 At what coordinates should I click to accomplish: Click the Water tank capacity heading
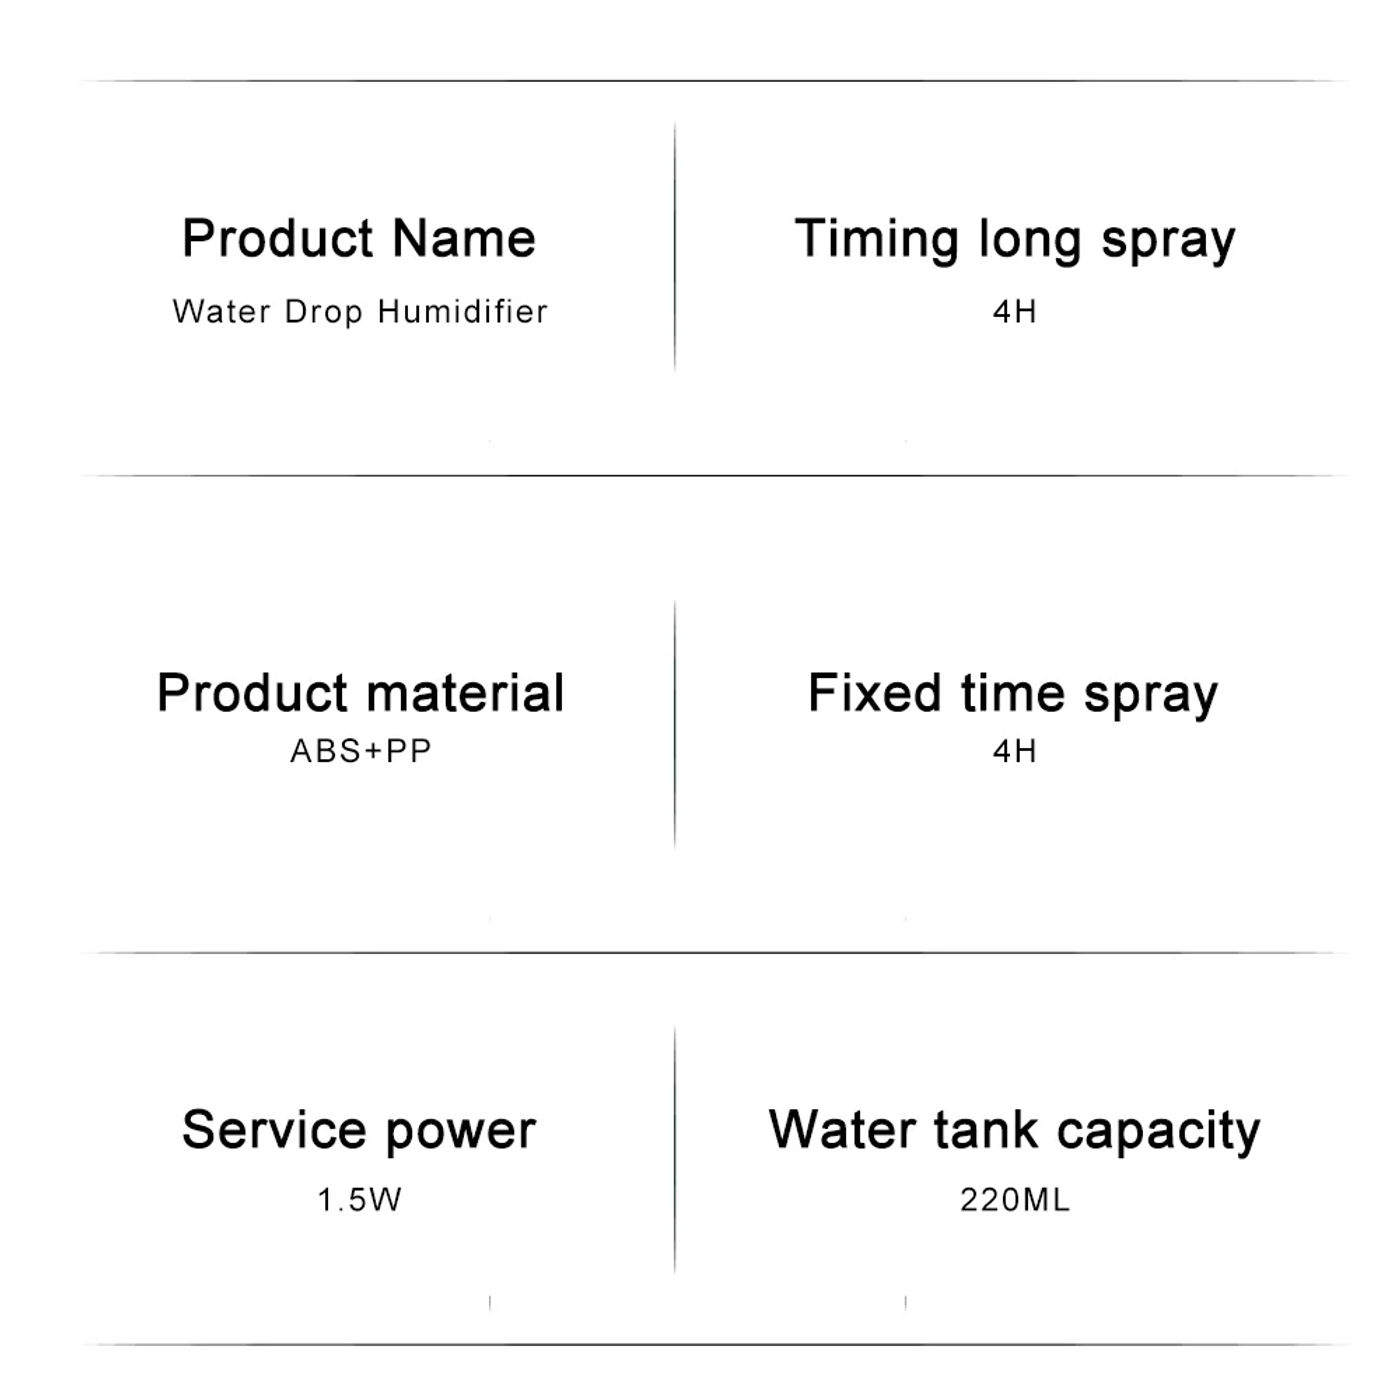click(x=1014, y=1130)
